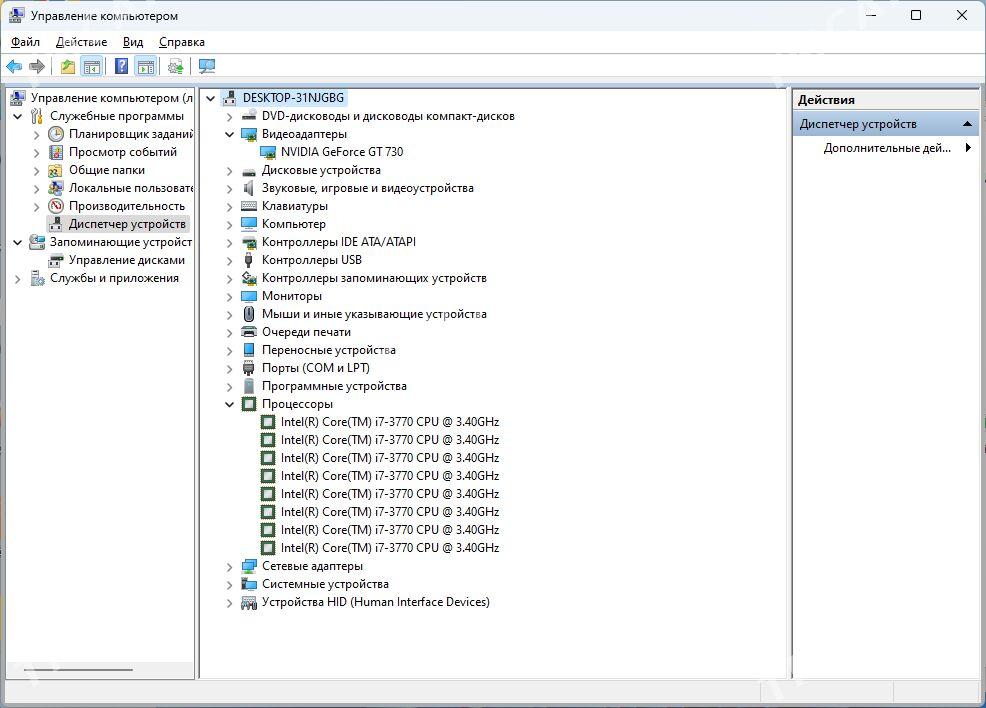Click the Update driver toolbar icon
986x708 pixels.
click(175, 66)
